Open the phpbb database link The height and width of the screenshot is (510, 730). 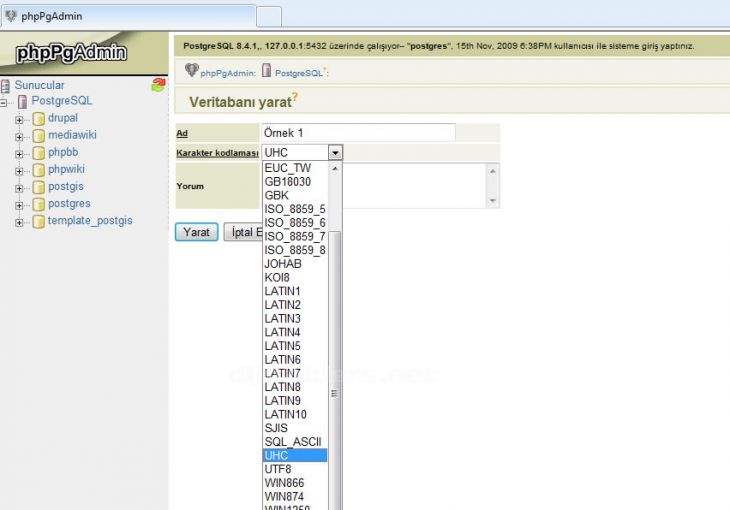[x=63, y=152]
